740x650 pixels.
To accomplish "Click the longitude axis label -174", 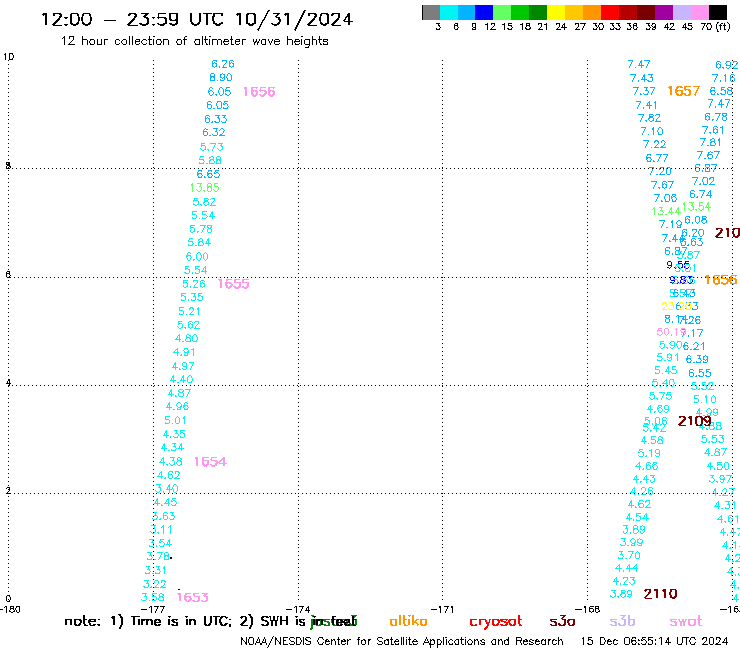I will pos(298,609).
